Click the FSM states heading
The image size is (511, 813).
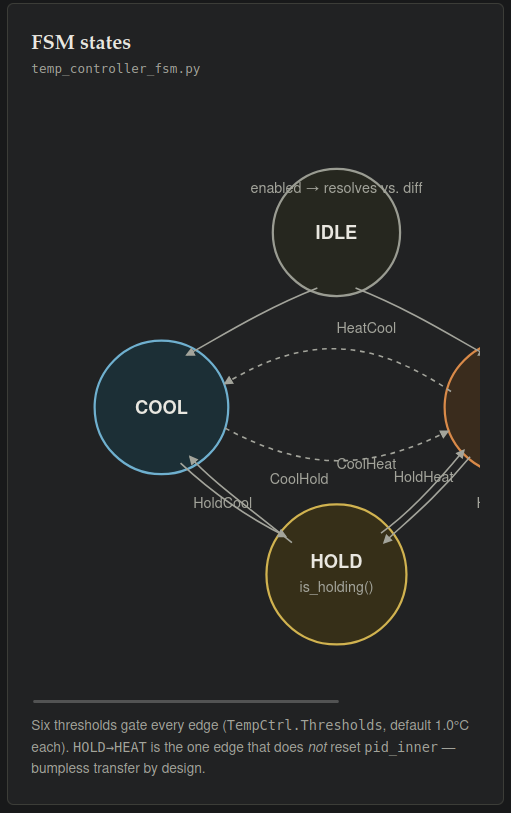[x=81, y=43]
